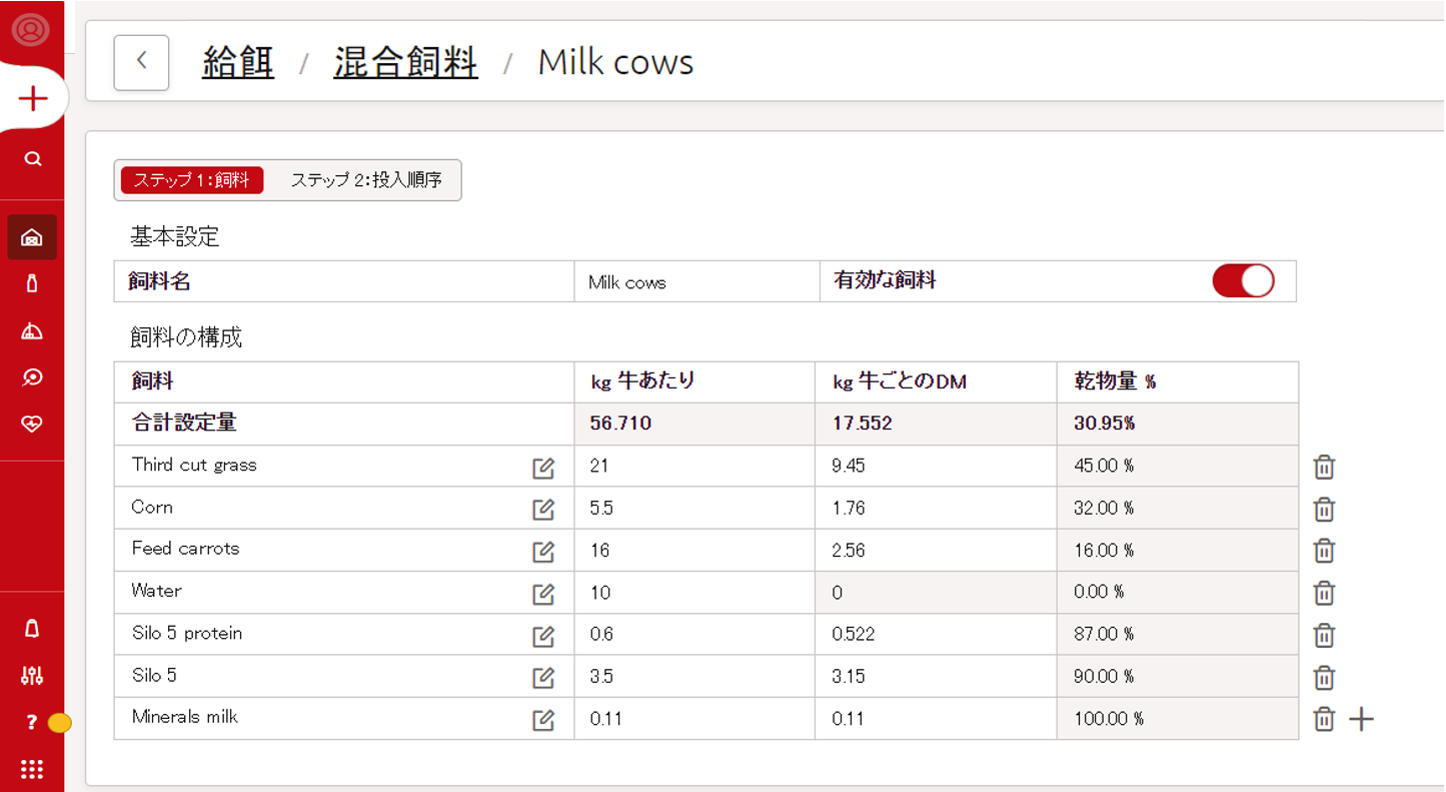Edit the Water feed entry

click(x=543, y=593)
